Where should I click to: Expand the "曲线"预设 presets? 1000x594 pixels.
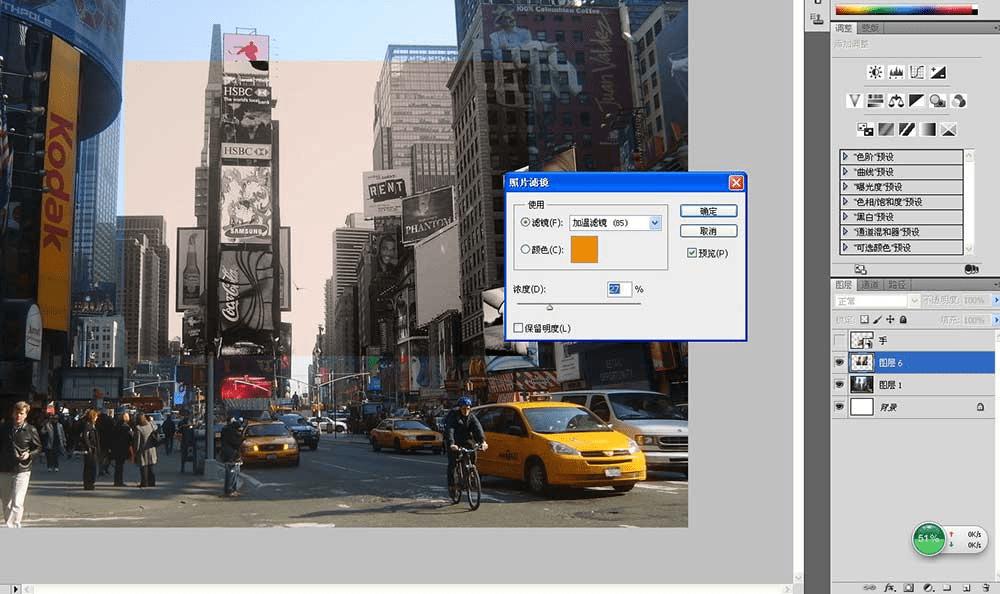[845, 172]
